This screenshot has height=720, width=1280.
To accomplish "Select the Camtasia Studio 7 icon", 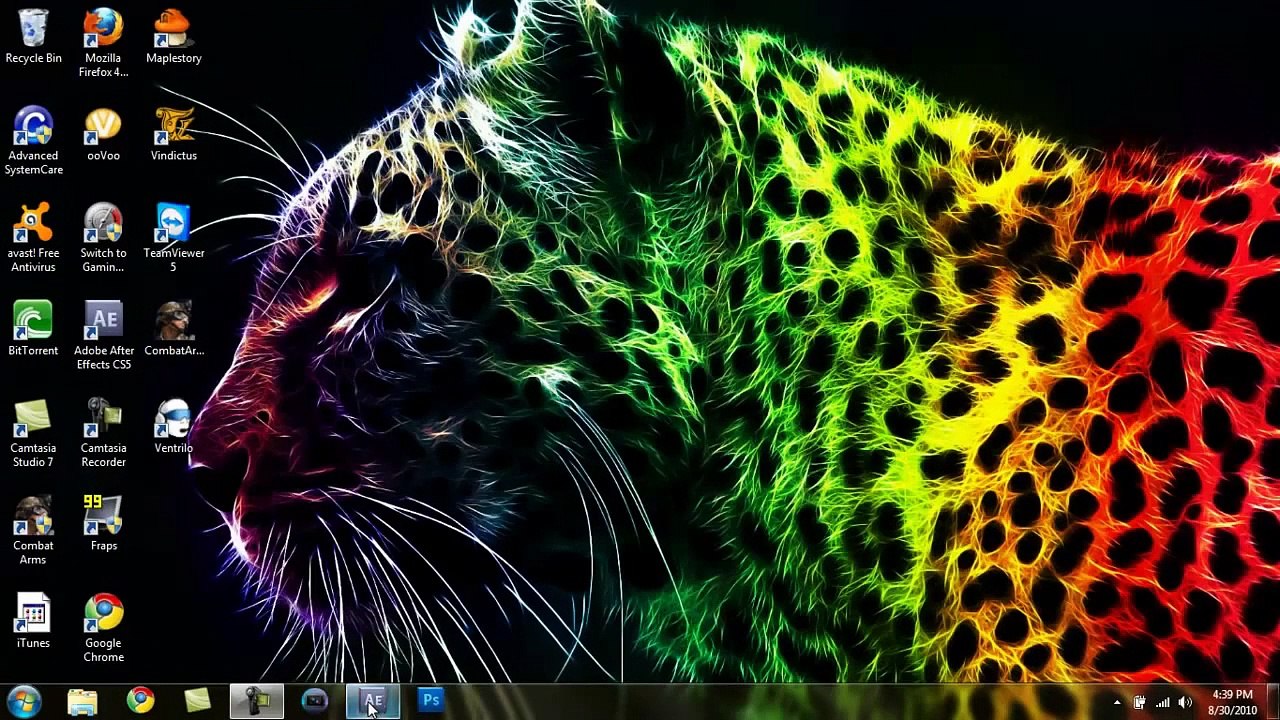I will 33,433.
